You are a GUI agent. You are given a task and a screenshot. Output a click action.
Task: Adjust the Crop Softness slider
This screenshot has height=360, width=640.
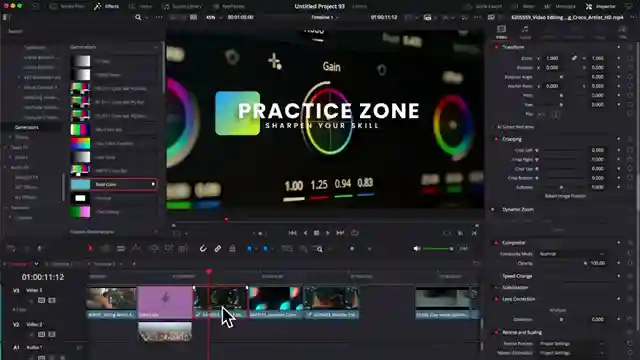point(561,187)
